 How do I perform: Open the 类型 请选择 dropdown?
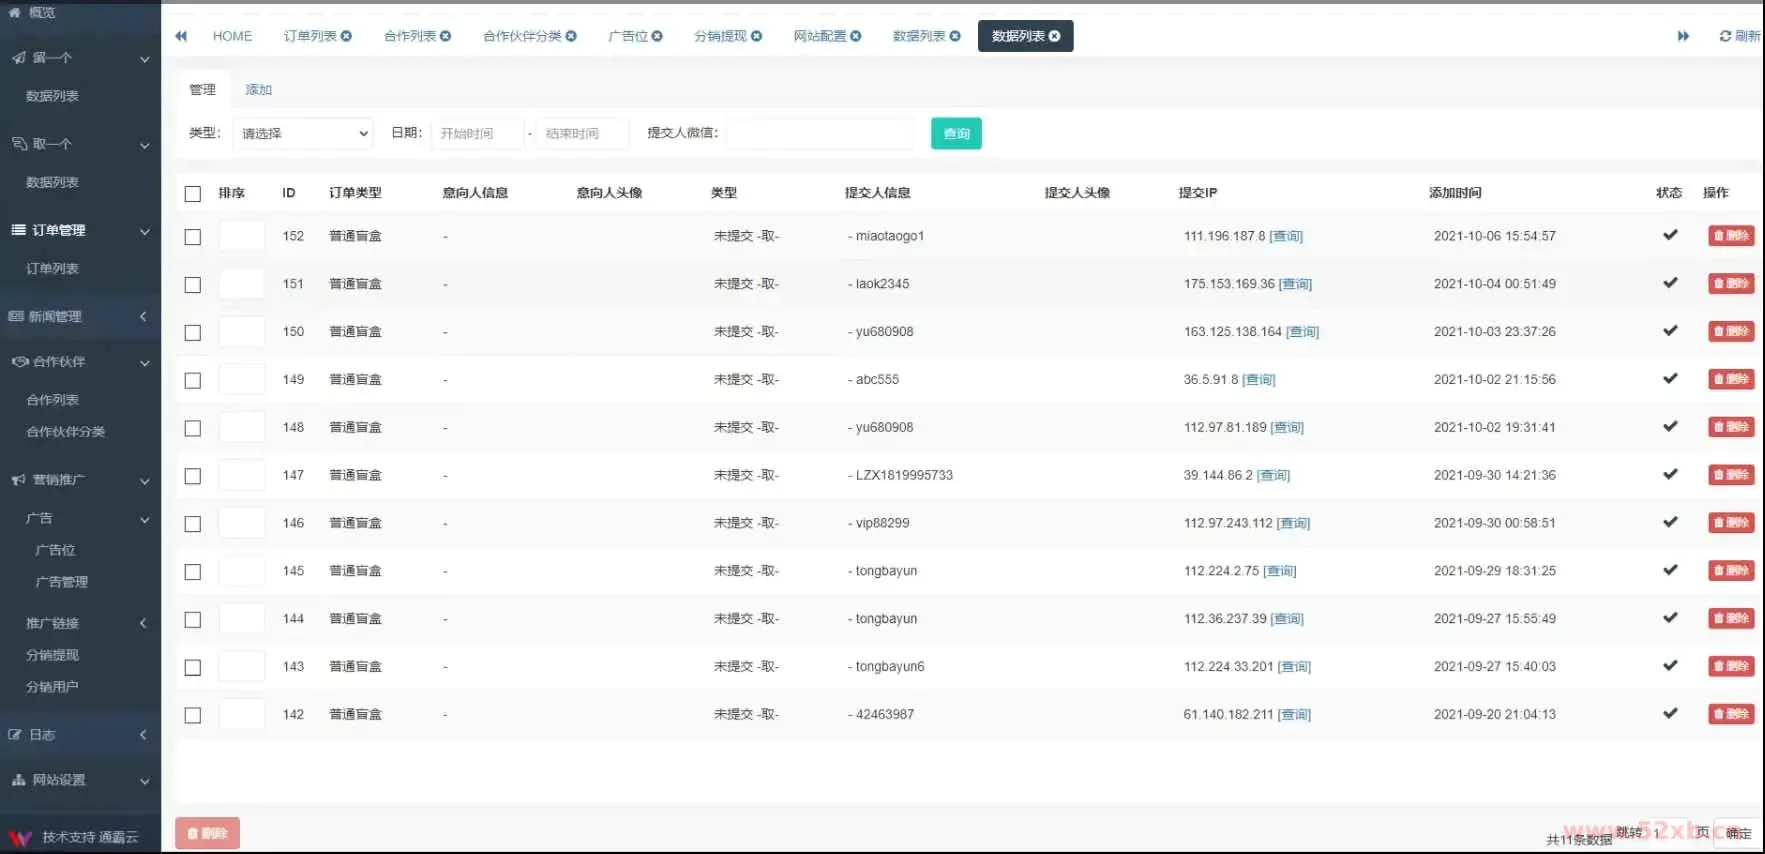coord(303,133)
